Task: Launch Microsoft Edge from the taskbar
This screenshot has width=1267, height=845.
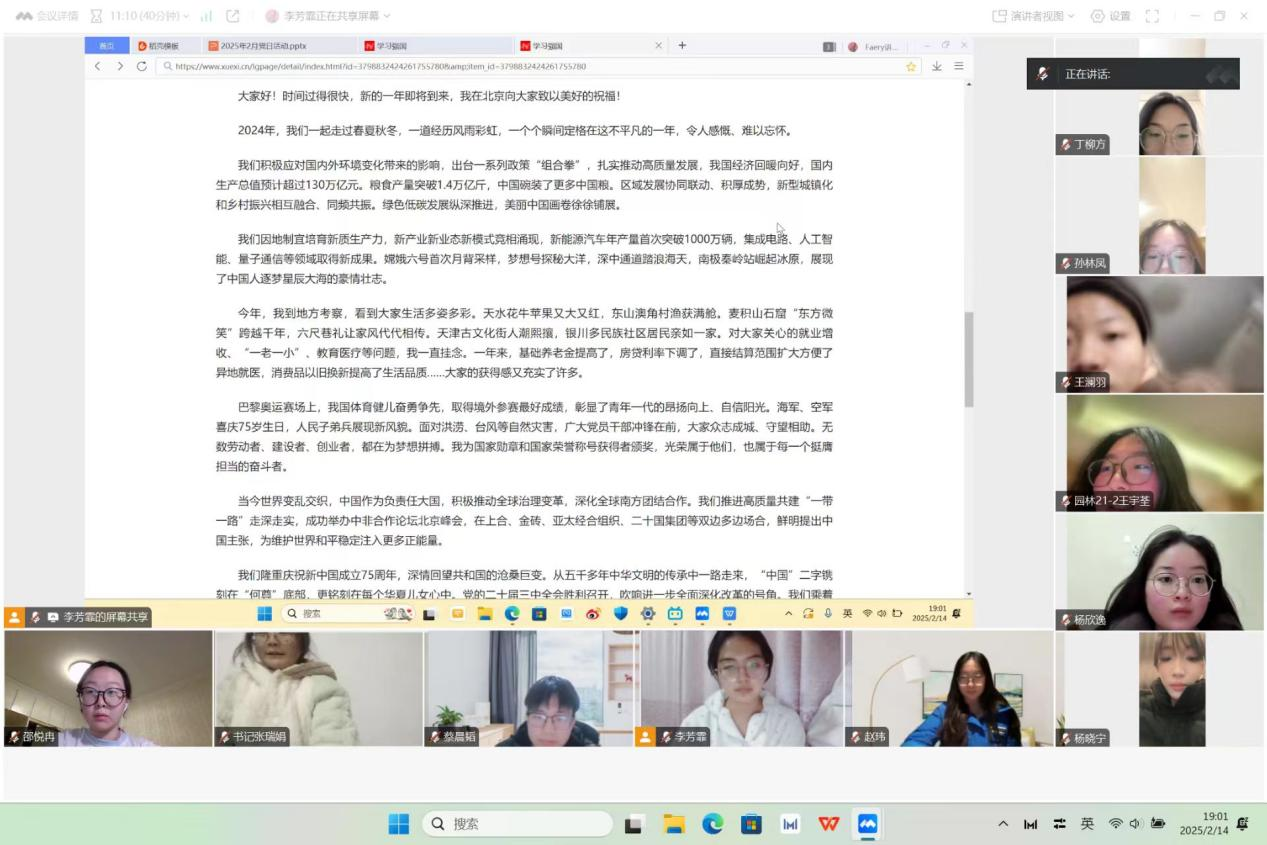Action: coord(712,824)
